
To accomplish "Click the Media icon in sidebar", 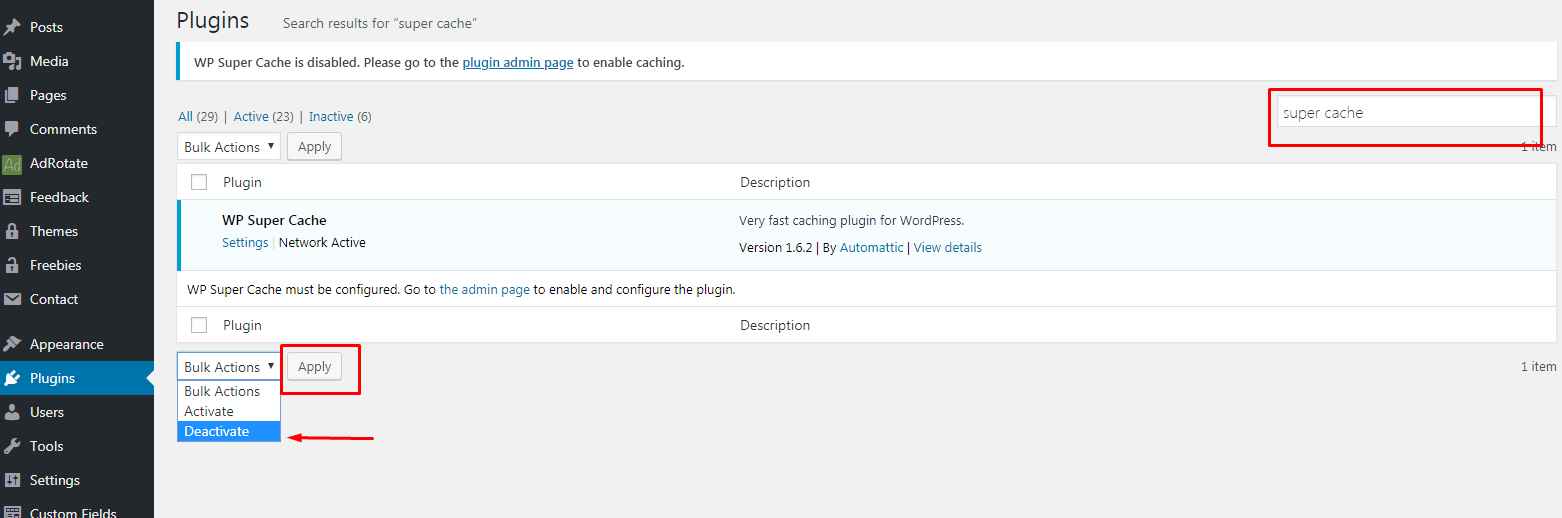I will pos(12,61).
